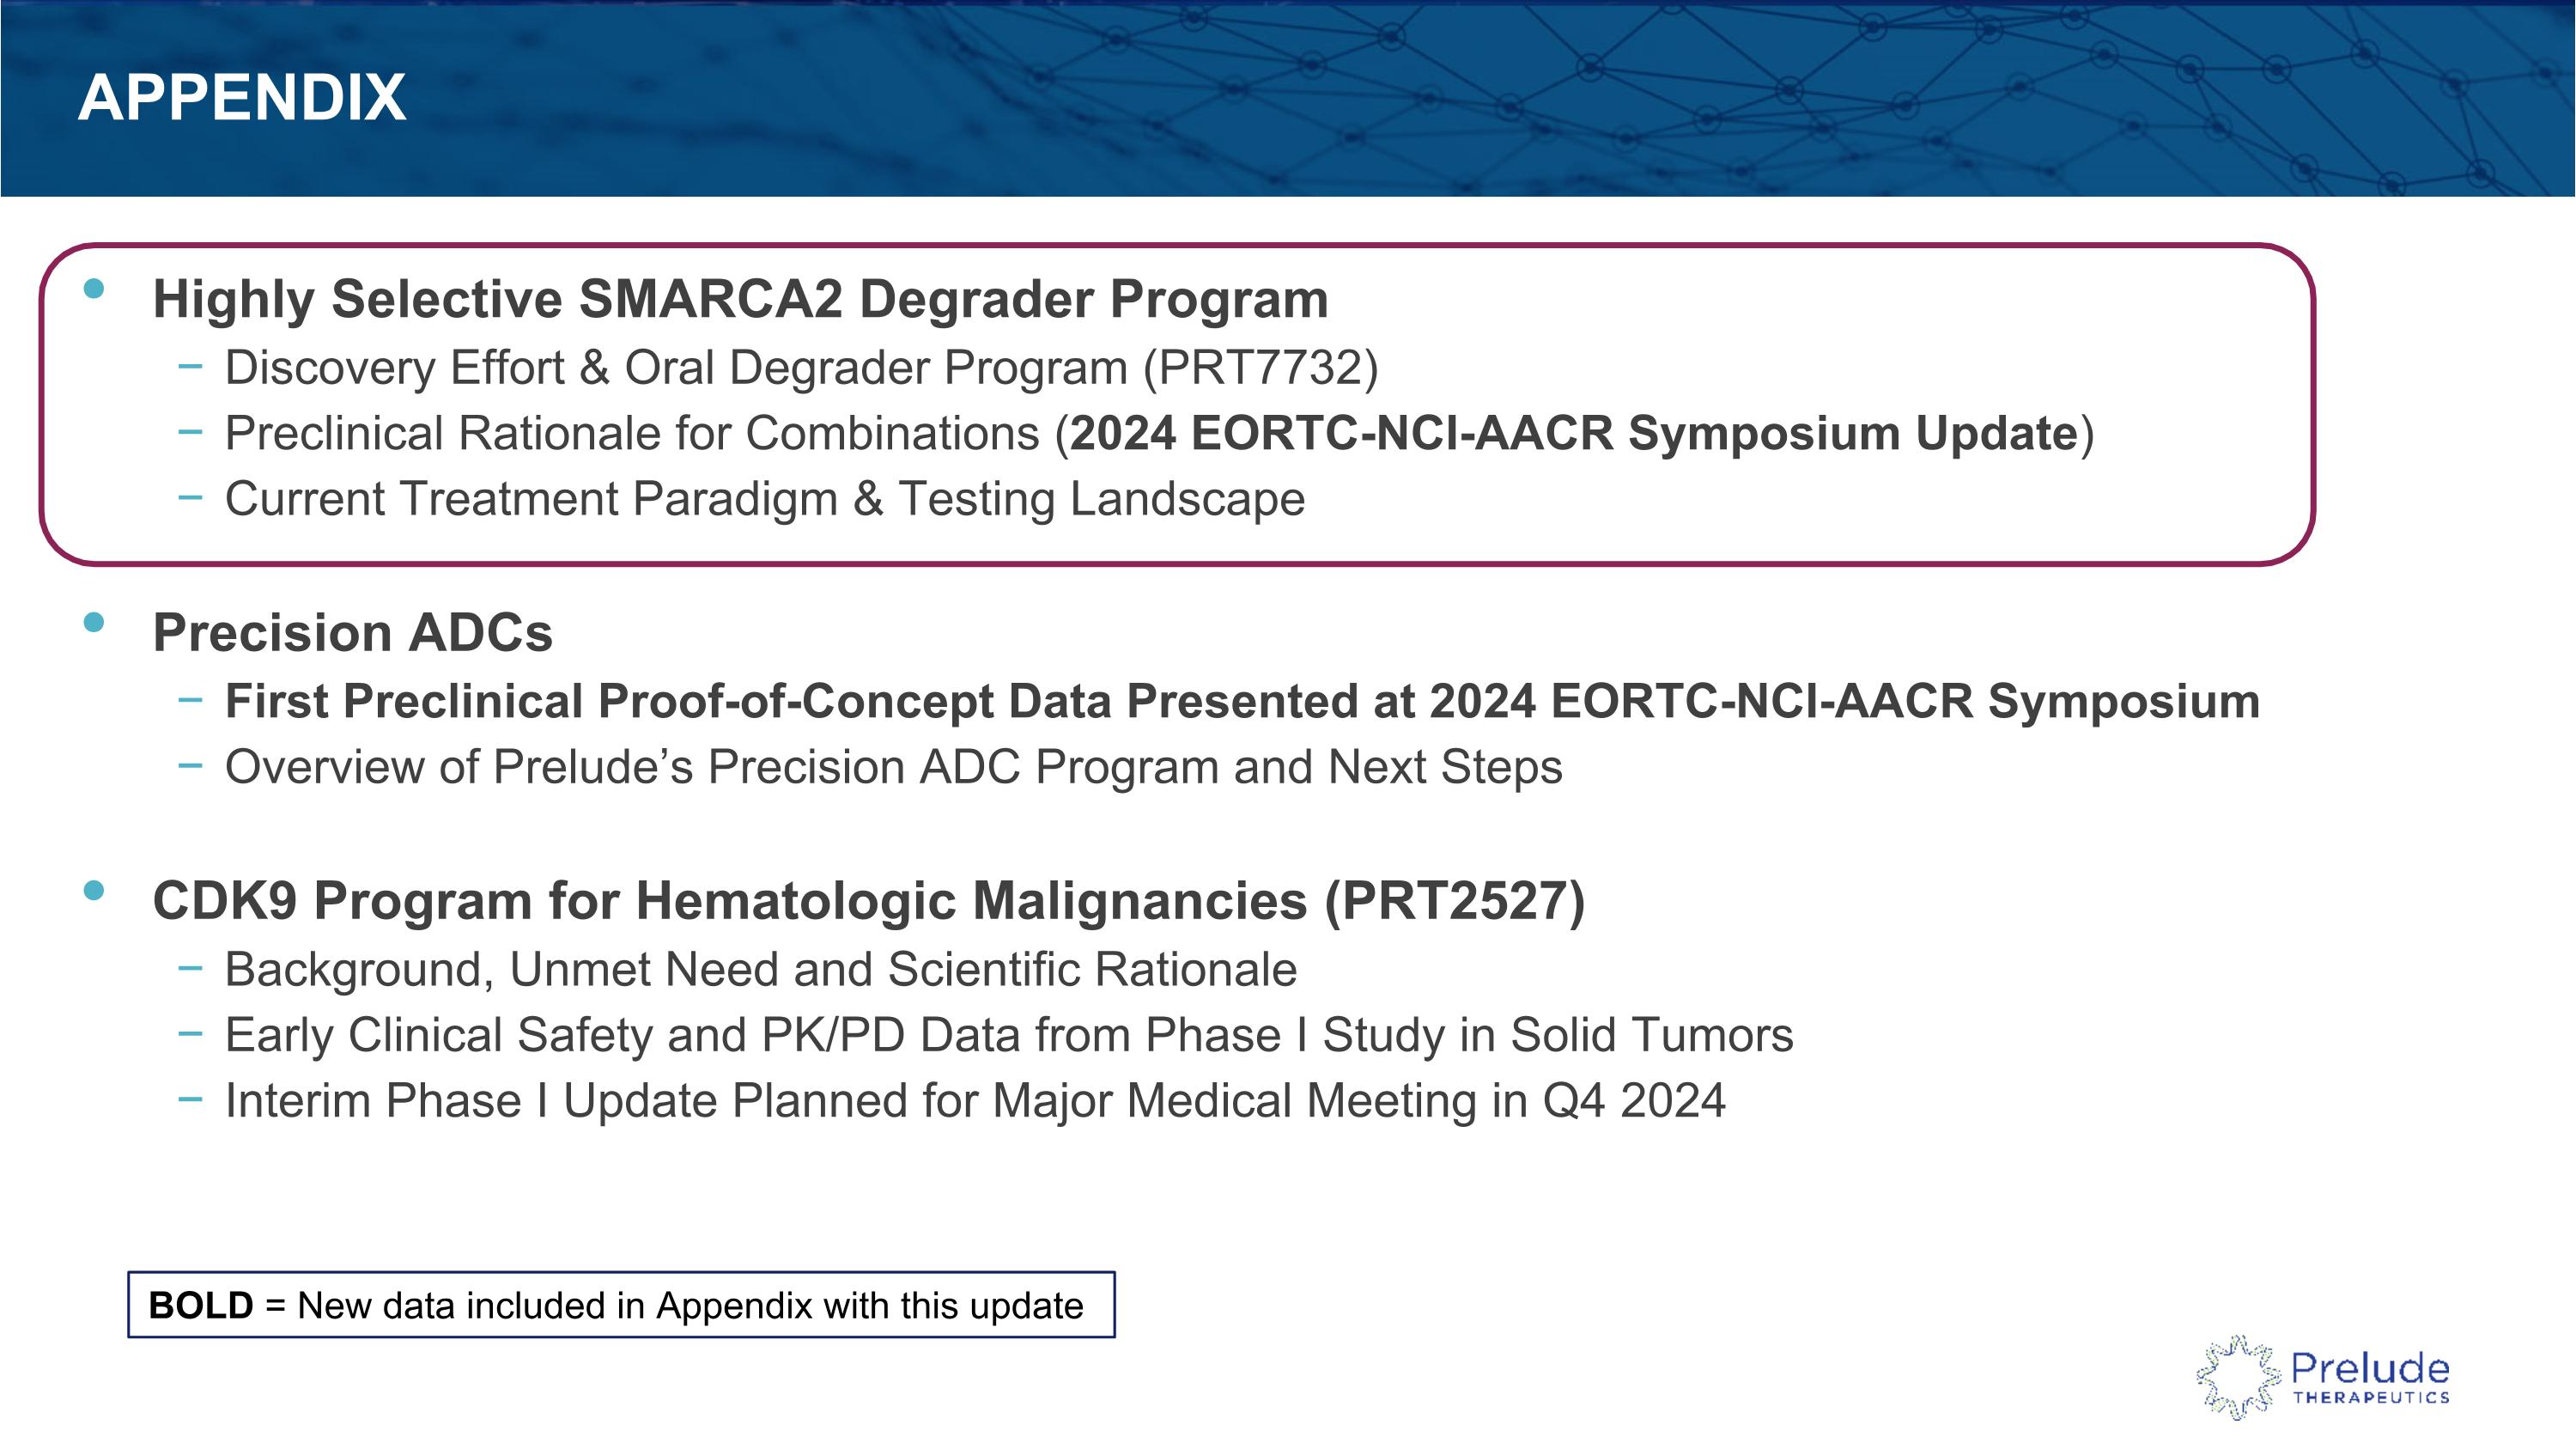
Task: Click the teal bullet beside SMARCA2 Degrader Program
Action: (x=94, y=289)
